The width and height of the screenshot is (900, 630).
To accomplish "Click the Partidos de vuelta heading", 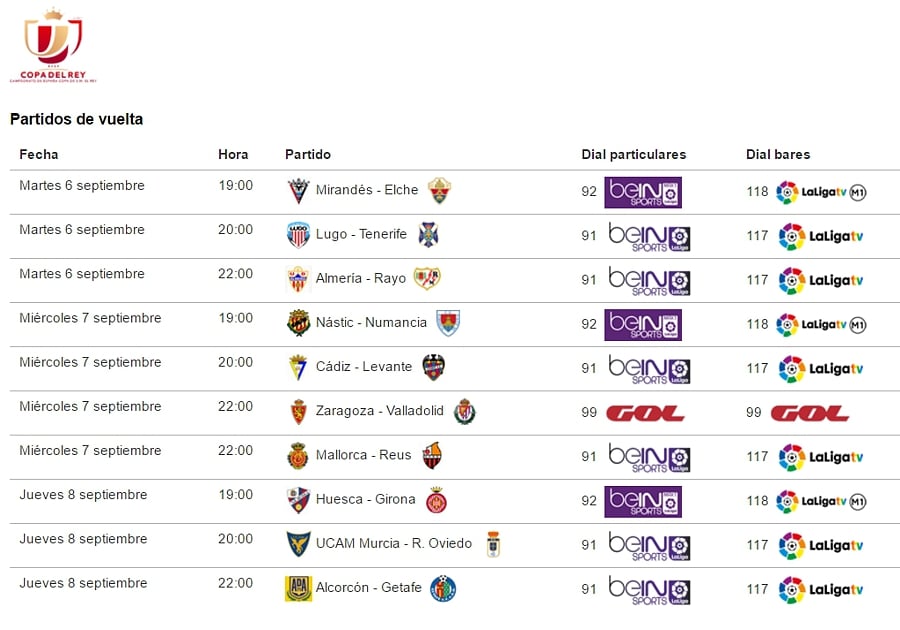I will click(77, 119).
